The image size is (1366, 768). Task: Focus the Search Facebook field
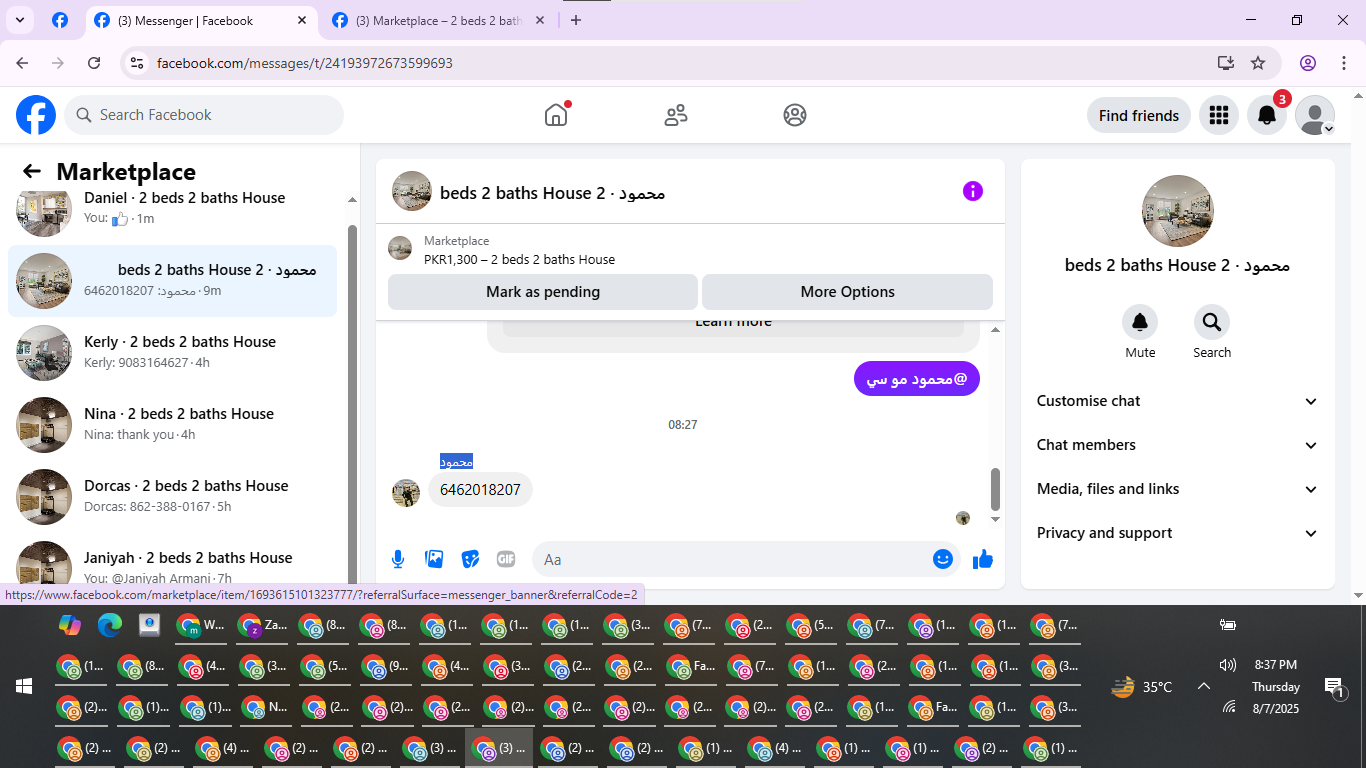(204, 115)
